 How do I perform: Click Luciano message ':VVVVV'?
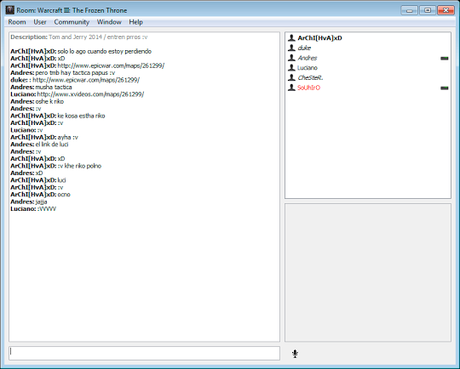coord(47,209)
